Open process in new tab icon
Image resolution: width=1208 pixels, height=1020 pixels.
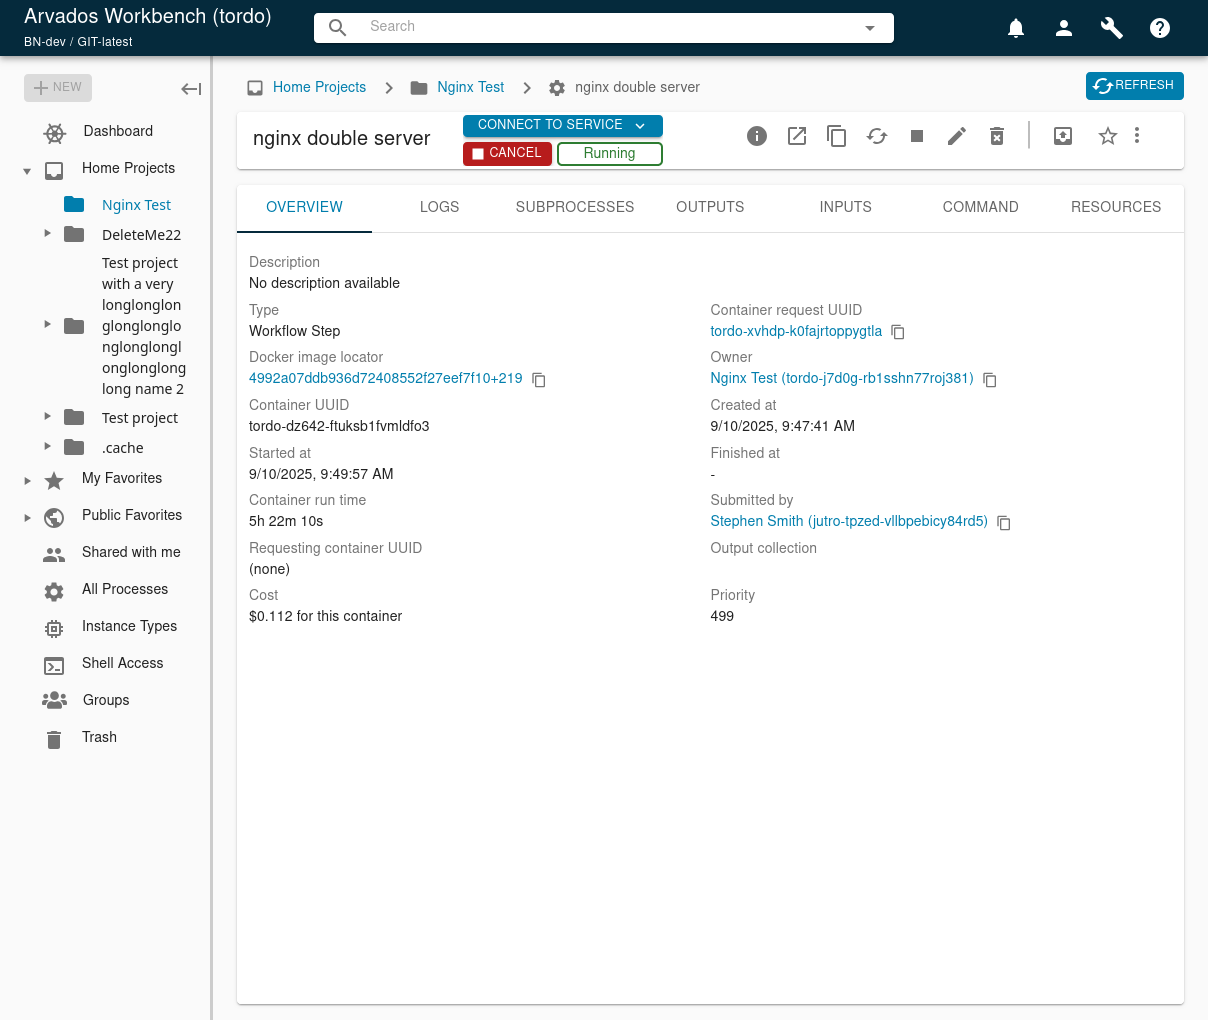pos(797,136)
